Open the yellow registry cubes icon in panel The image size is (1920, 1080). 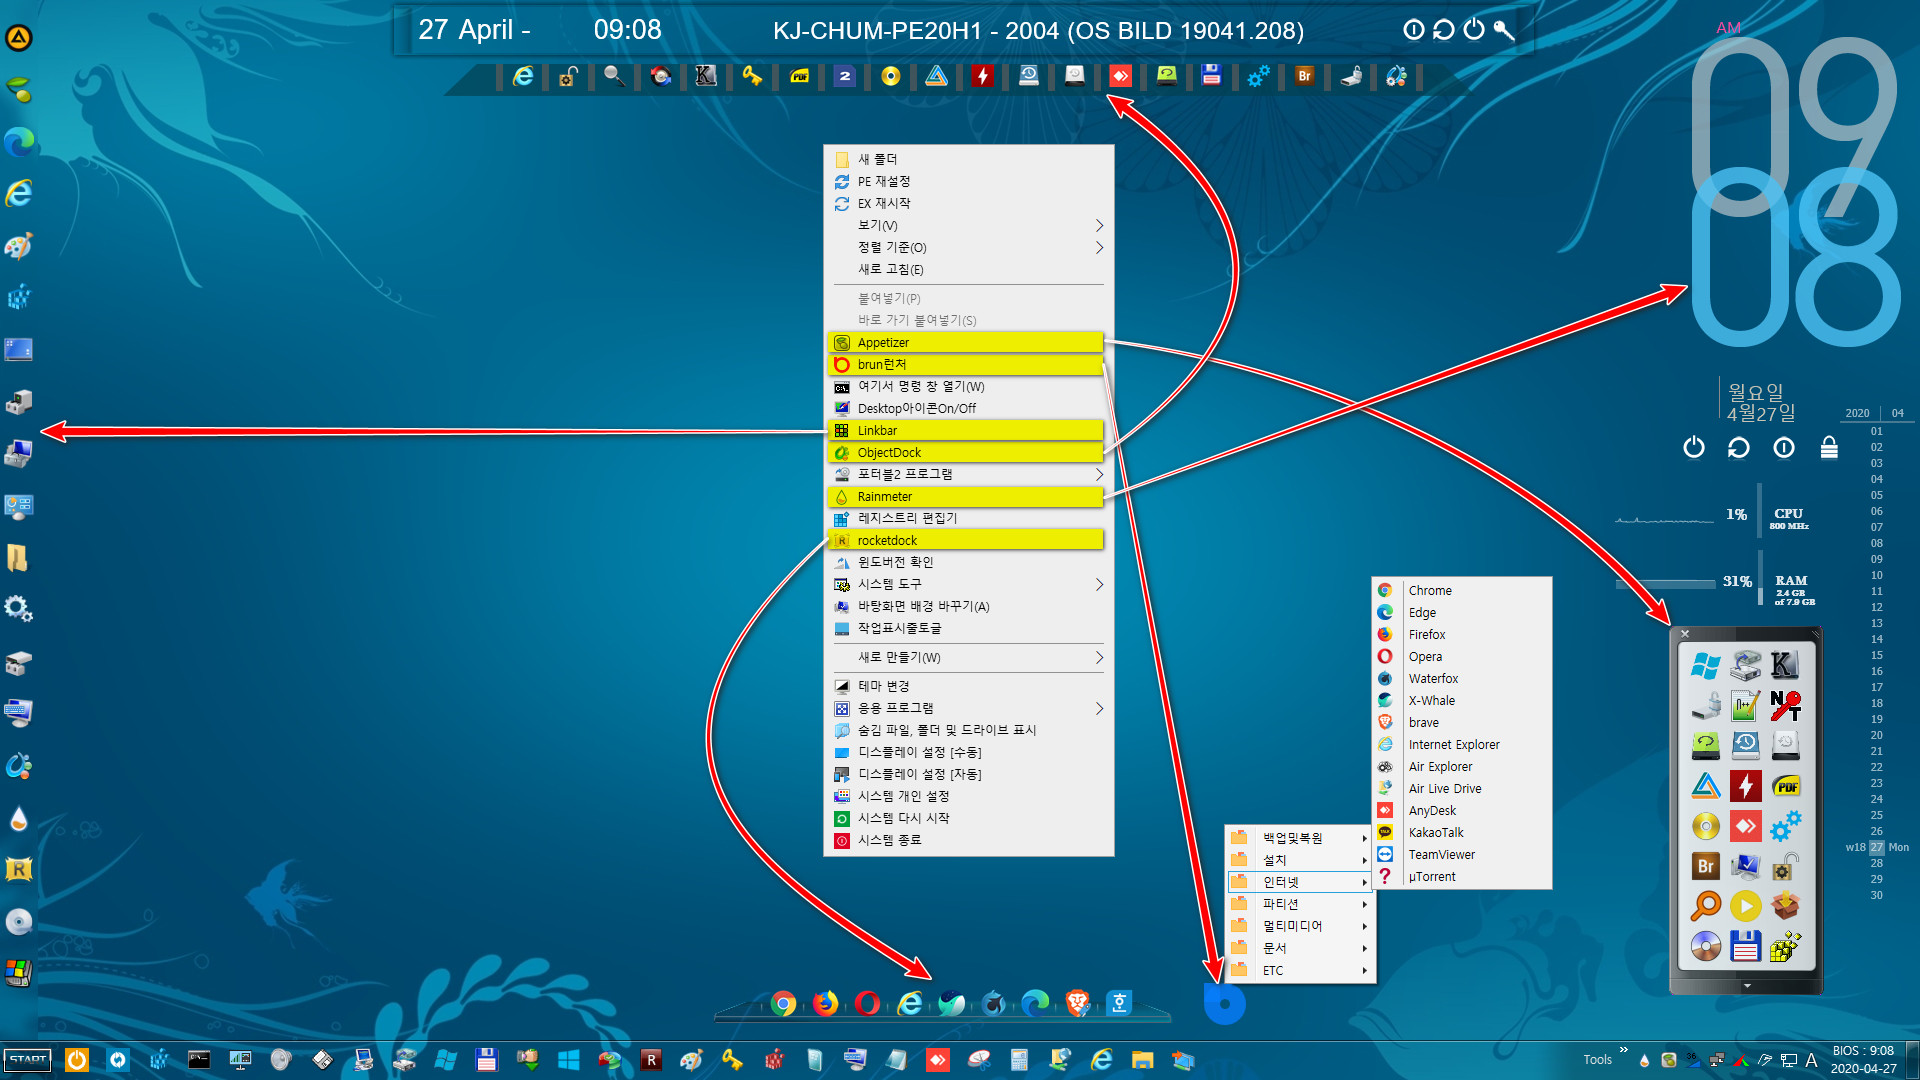(x=1785, y=946)
